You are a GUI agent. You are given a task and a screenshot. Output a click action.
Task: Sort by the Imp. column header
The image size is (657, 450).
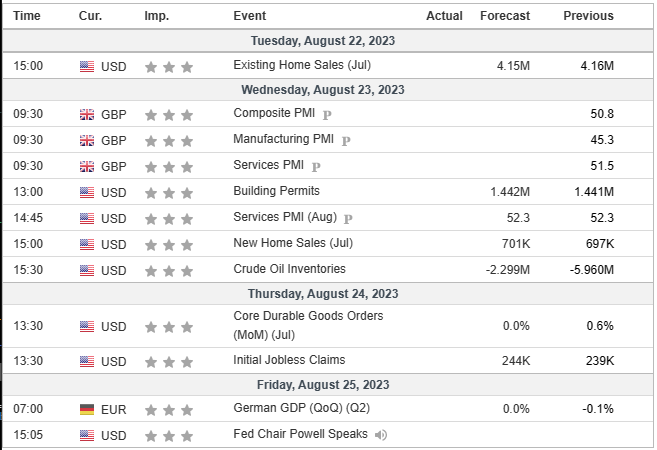point(156,15)
